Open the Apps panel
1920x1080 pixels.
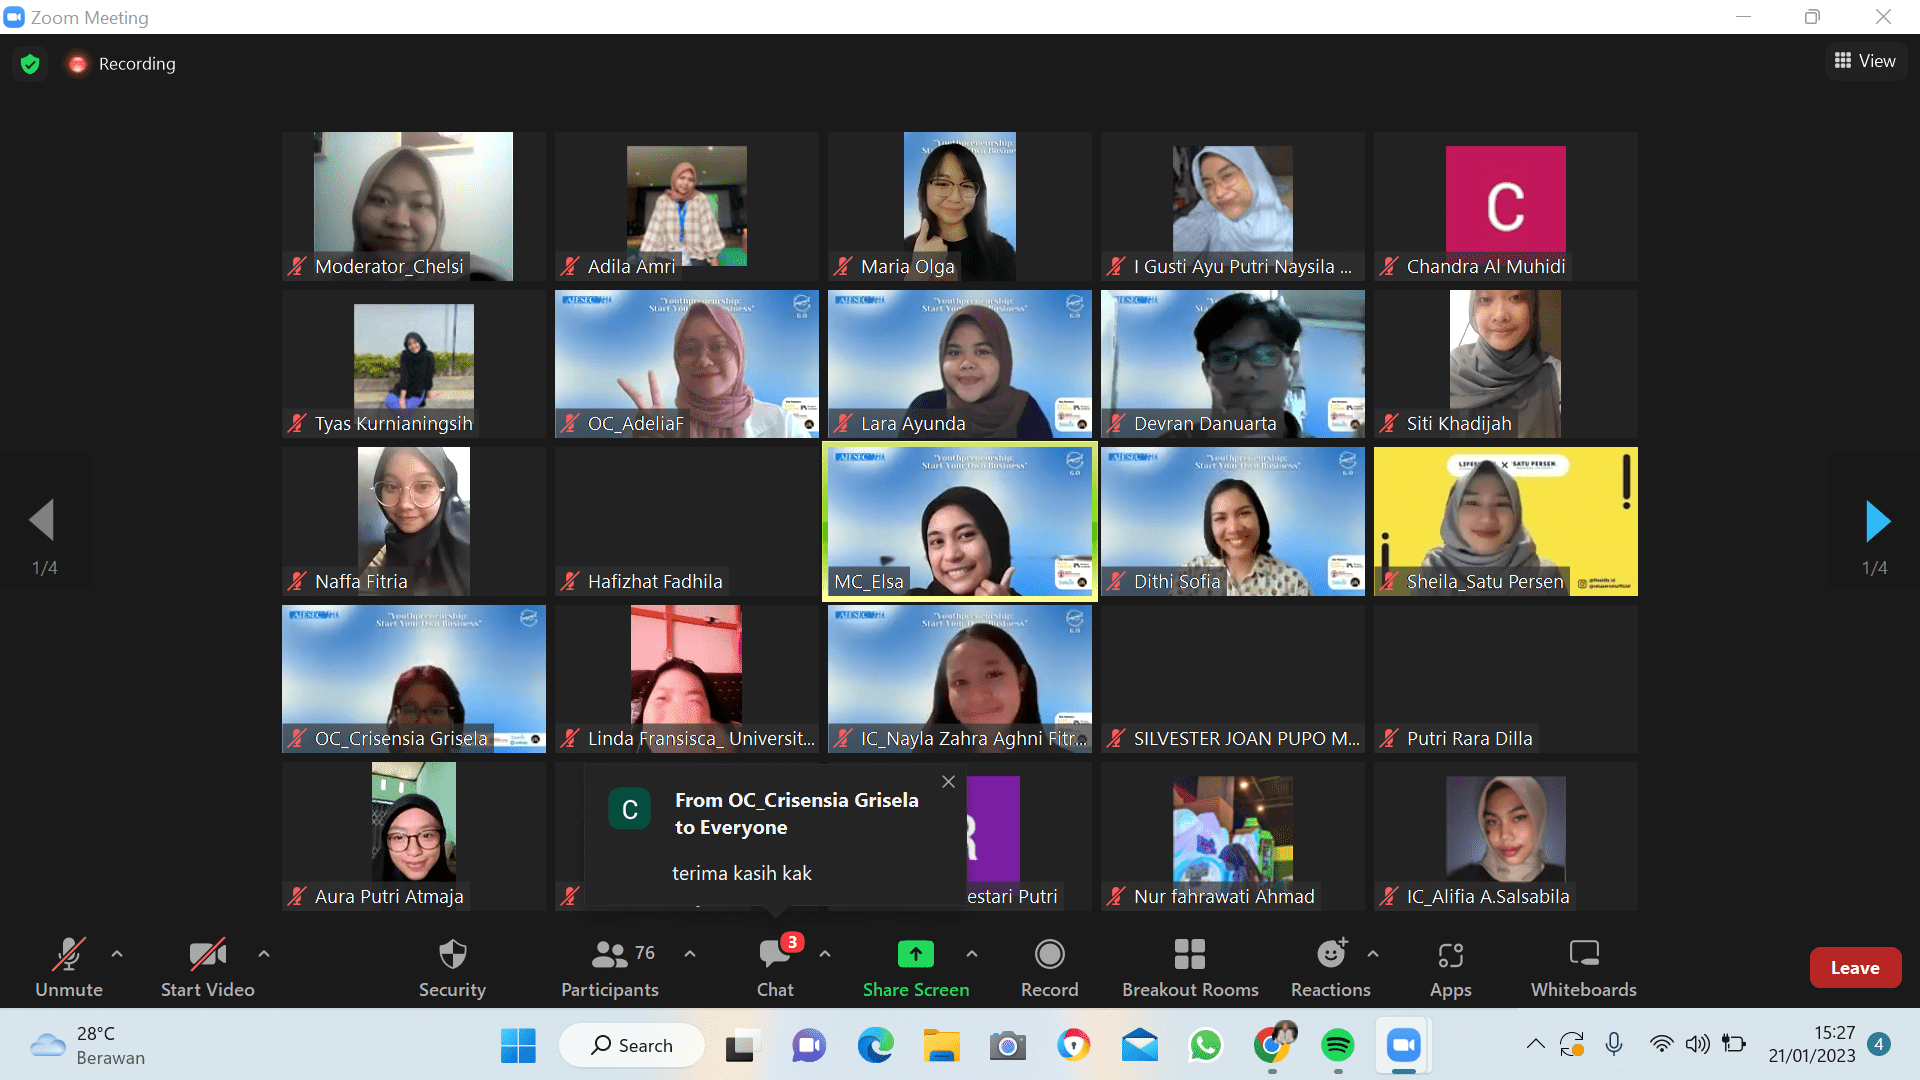[x=1450, y=966]
